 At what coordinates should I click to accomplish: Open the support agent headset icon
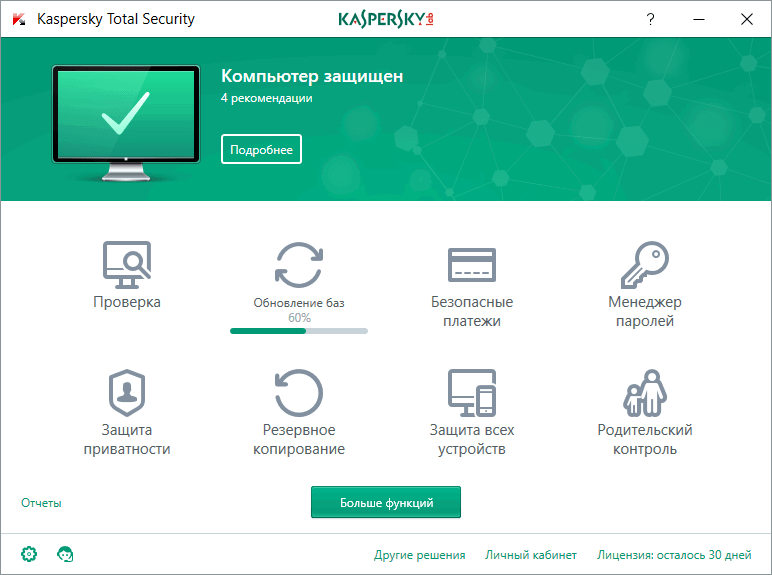(x=65, y=554)
